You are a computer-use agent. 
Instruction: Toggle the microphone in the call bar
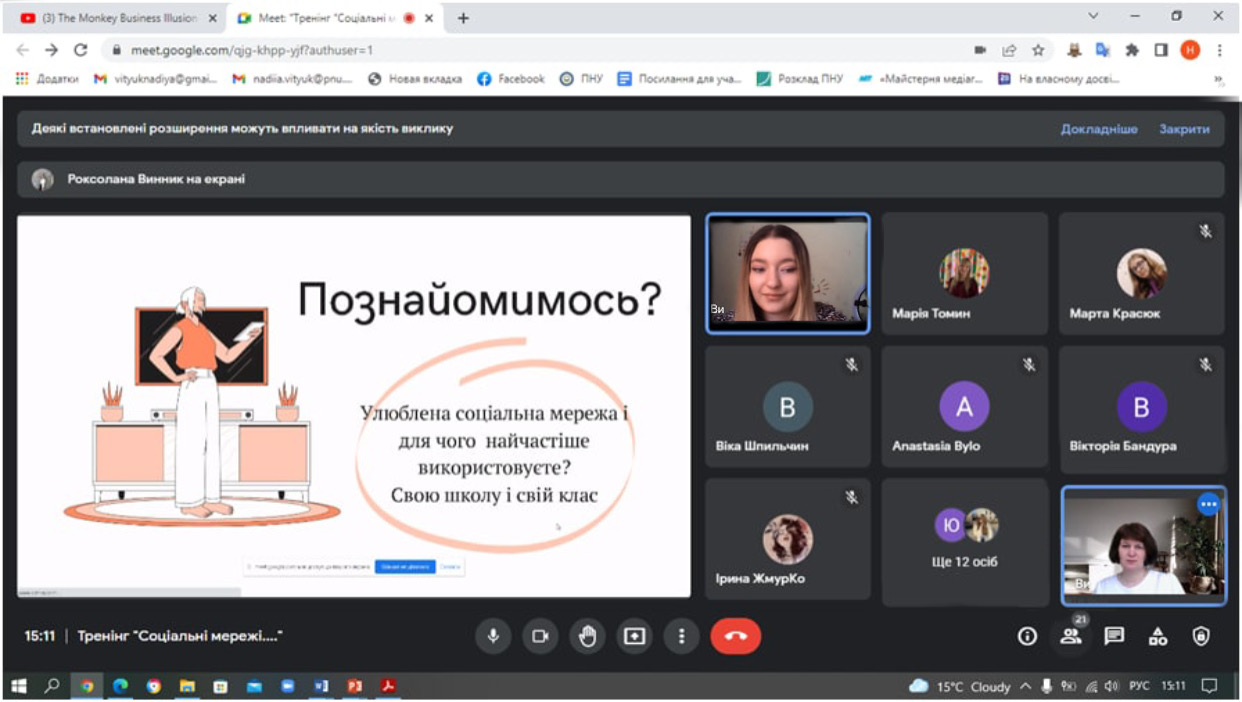pyautogui.click(x=493, y=636)
